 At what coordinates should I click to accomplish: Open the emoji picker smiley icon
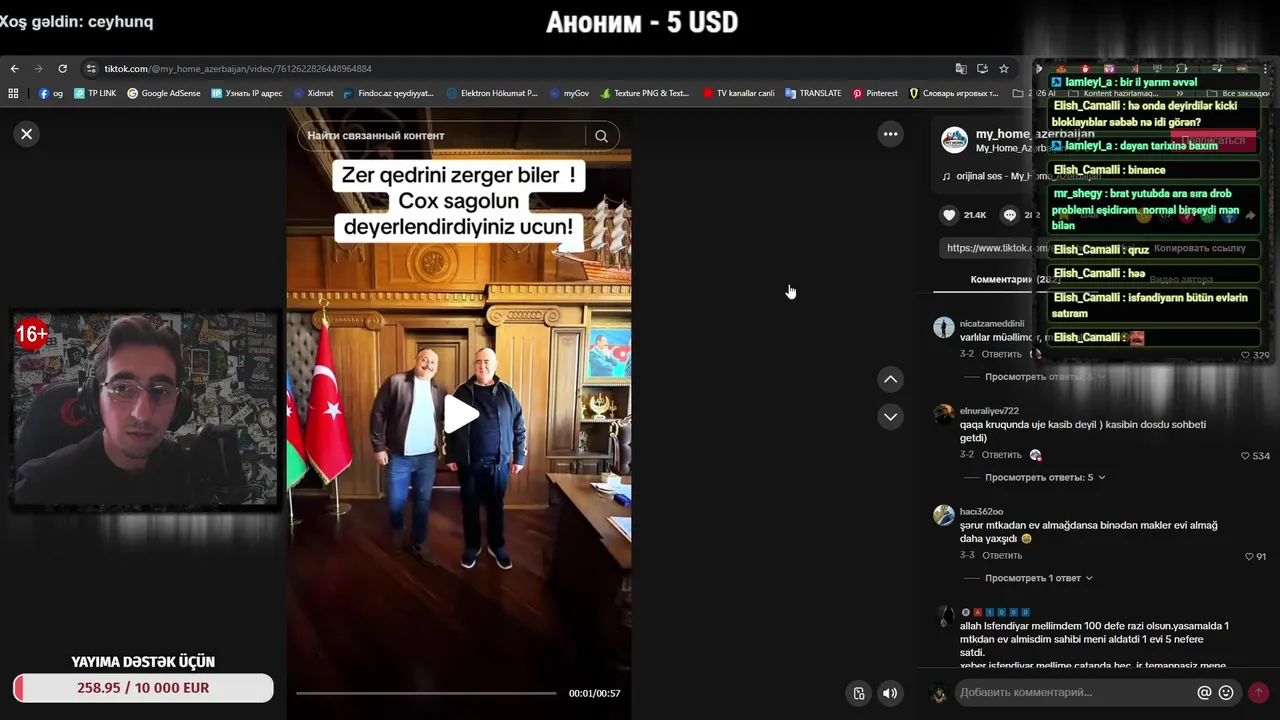pyautogui.click(x=1226, y=692)
